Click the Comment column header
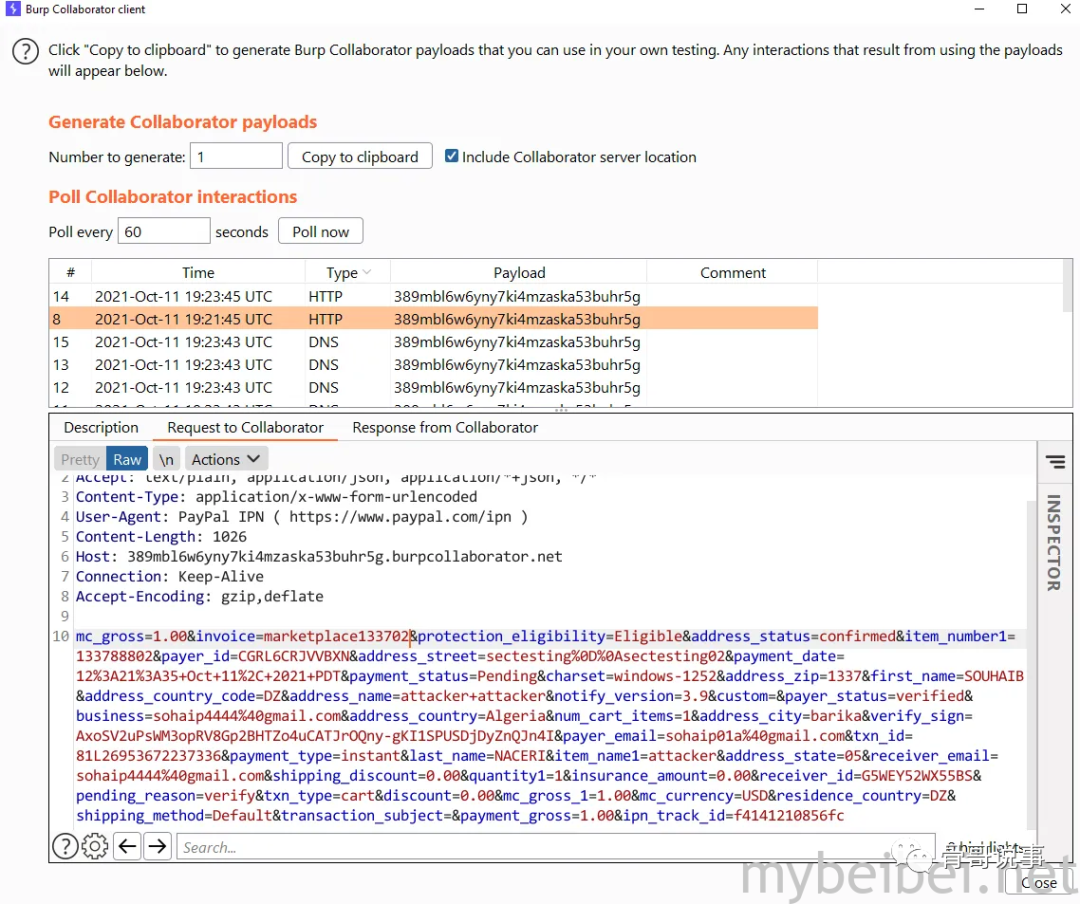The width and height of the screenshot is (1080, 904). pyautogui.click(x=732, y=273)
